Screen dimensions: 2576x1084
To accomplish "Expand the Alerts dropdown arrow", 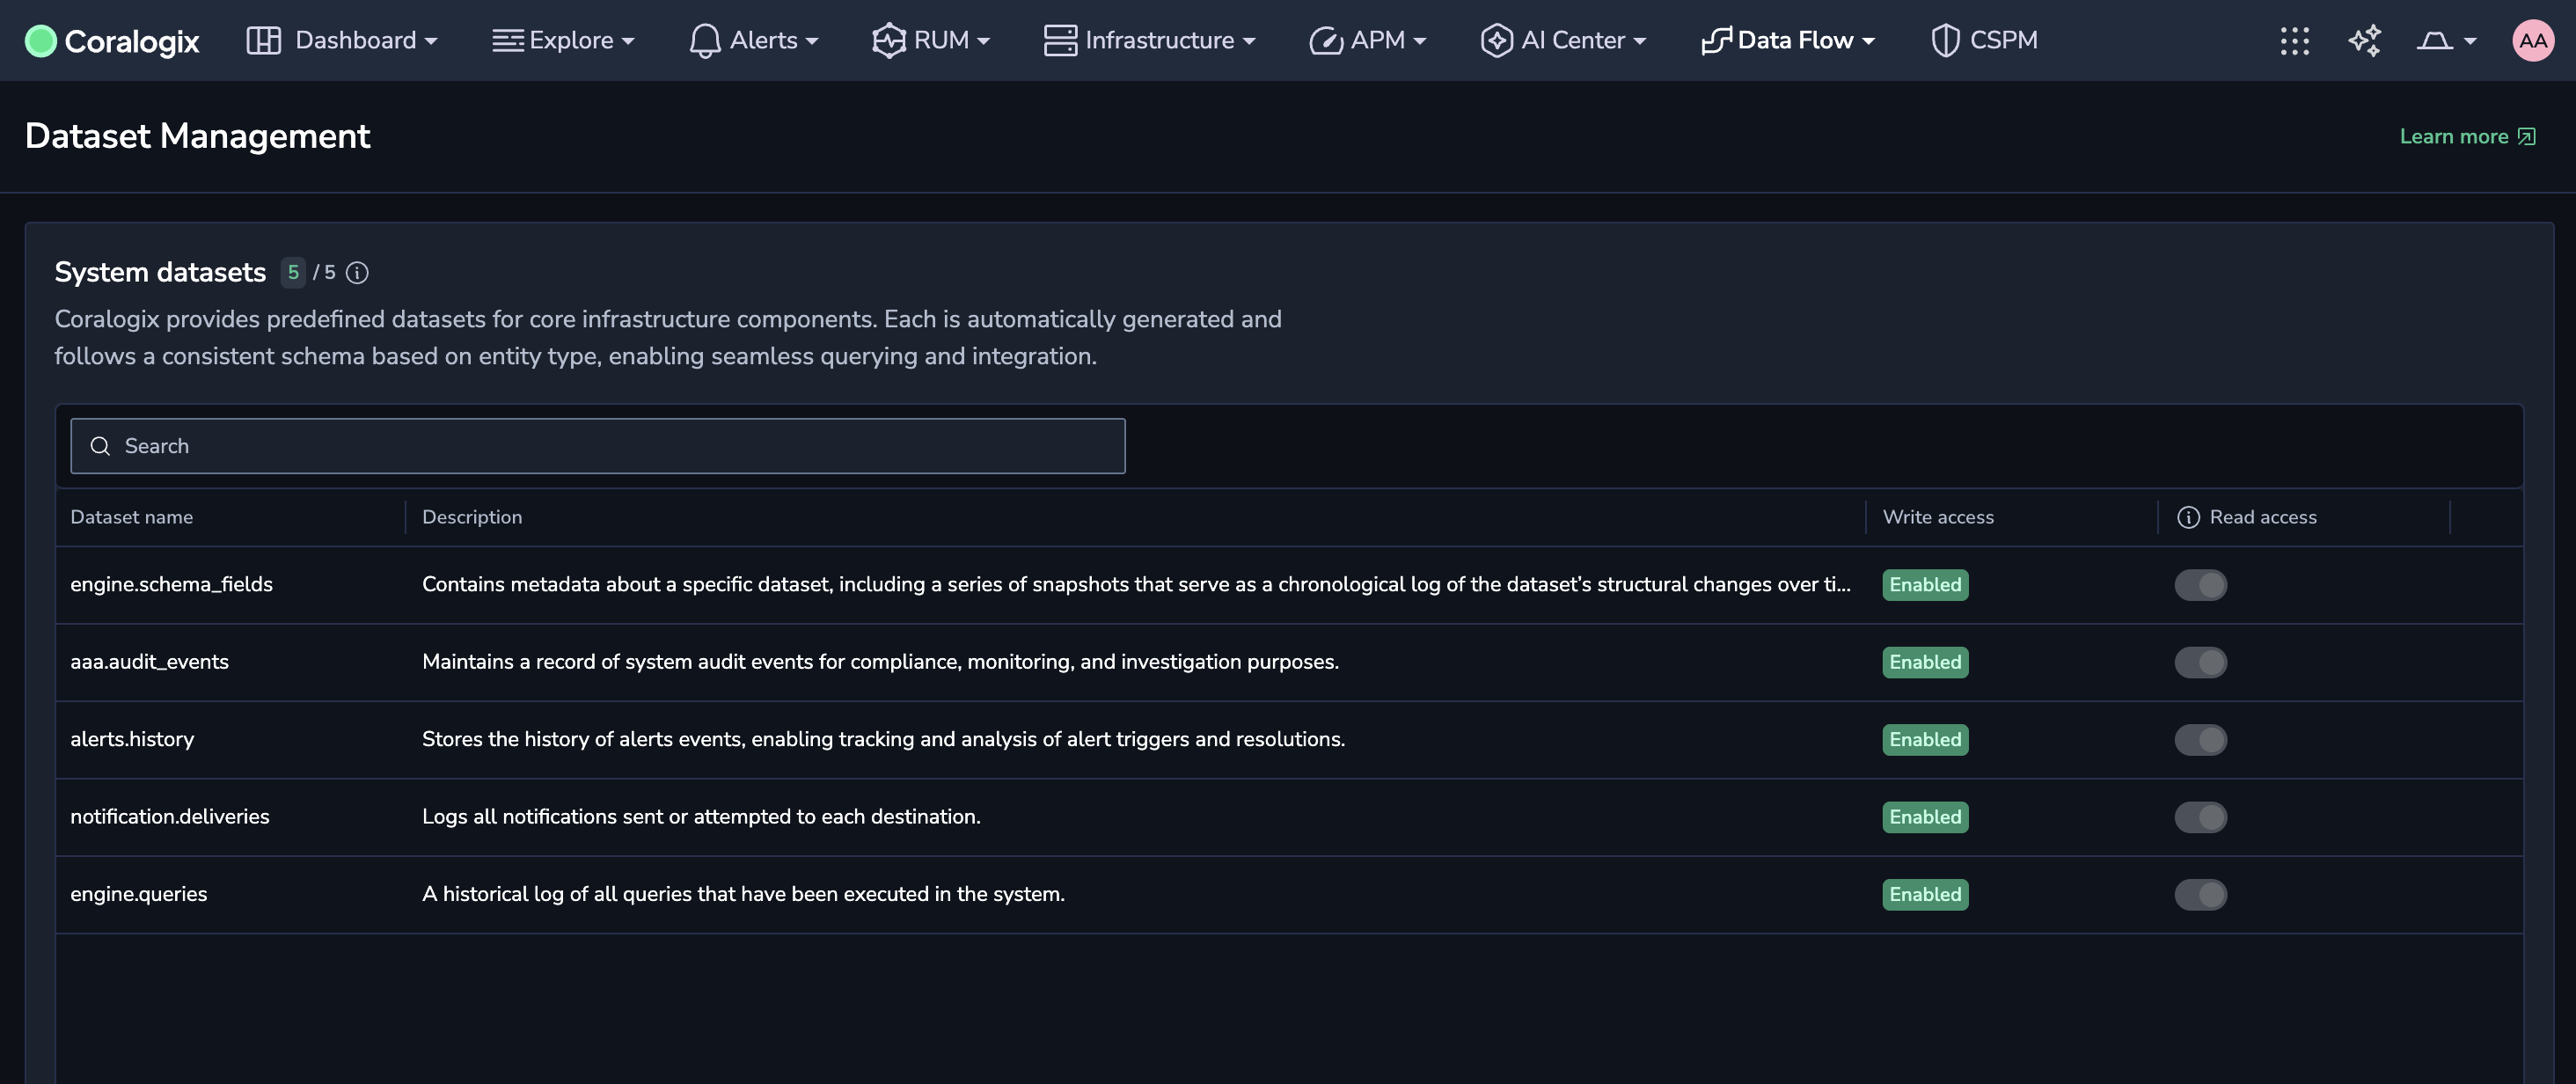I will coord(812,42).
